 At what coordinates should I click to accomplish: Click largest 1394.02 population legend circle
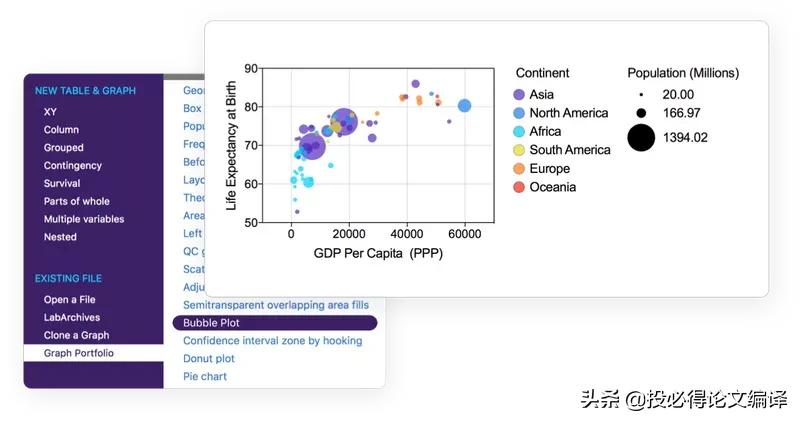(x=641, y=138)
